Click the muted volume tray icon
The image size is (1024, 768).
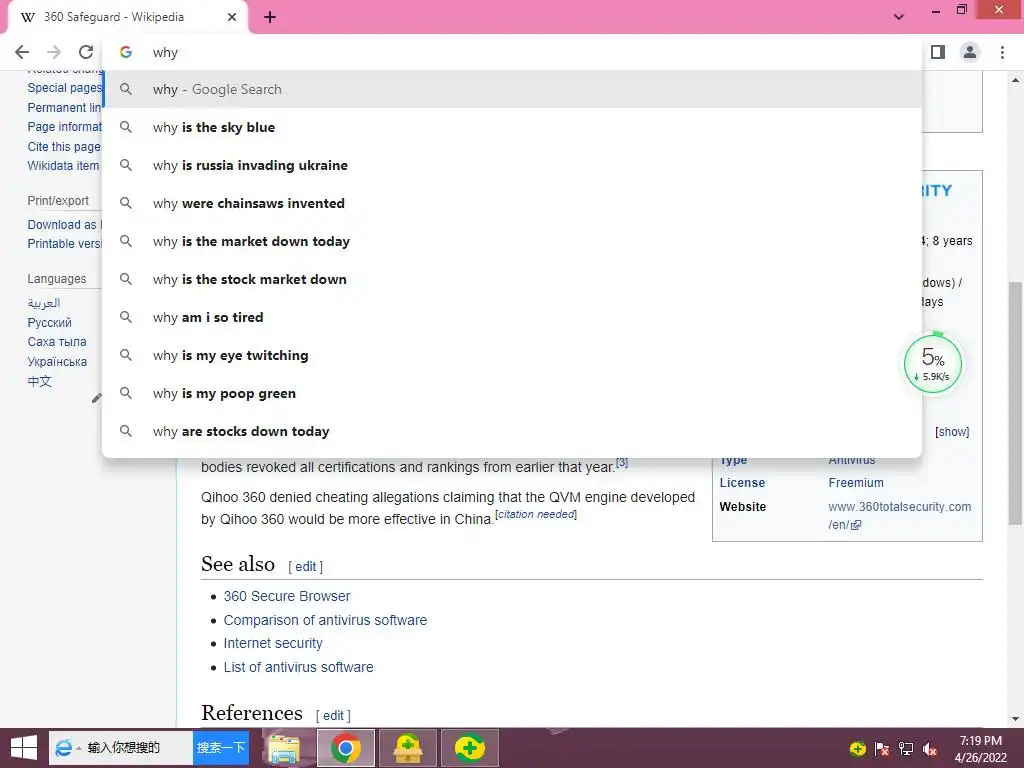[x=929, y=748]
